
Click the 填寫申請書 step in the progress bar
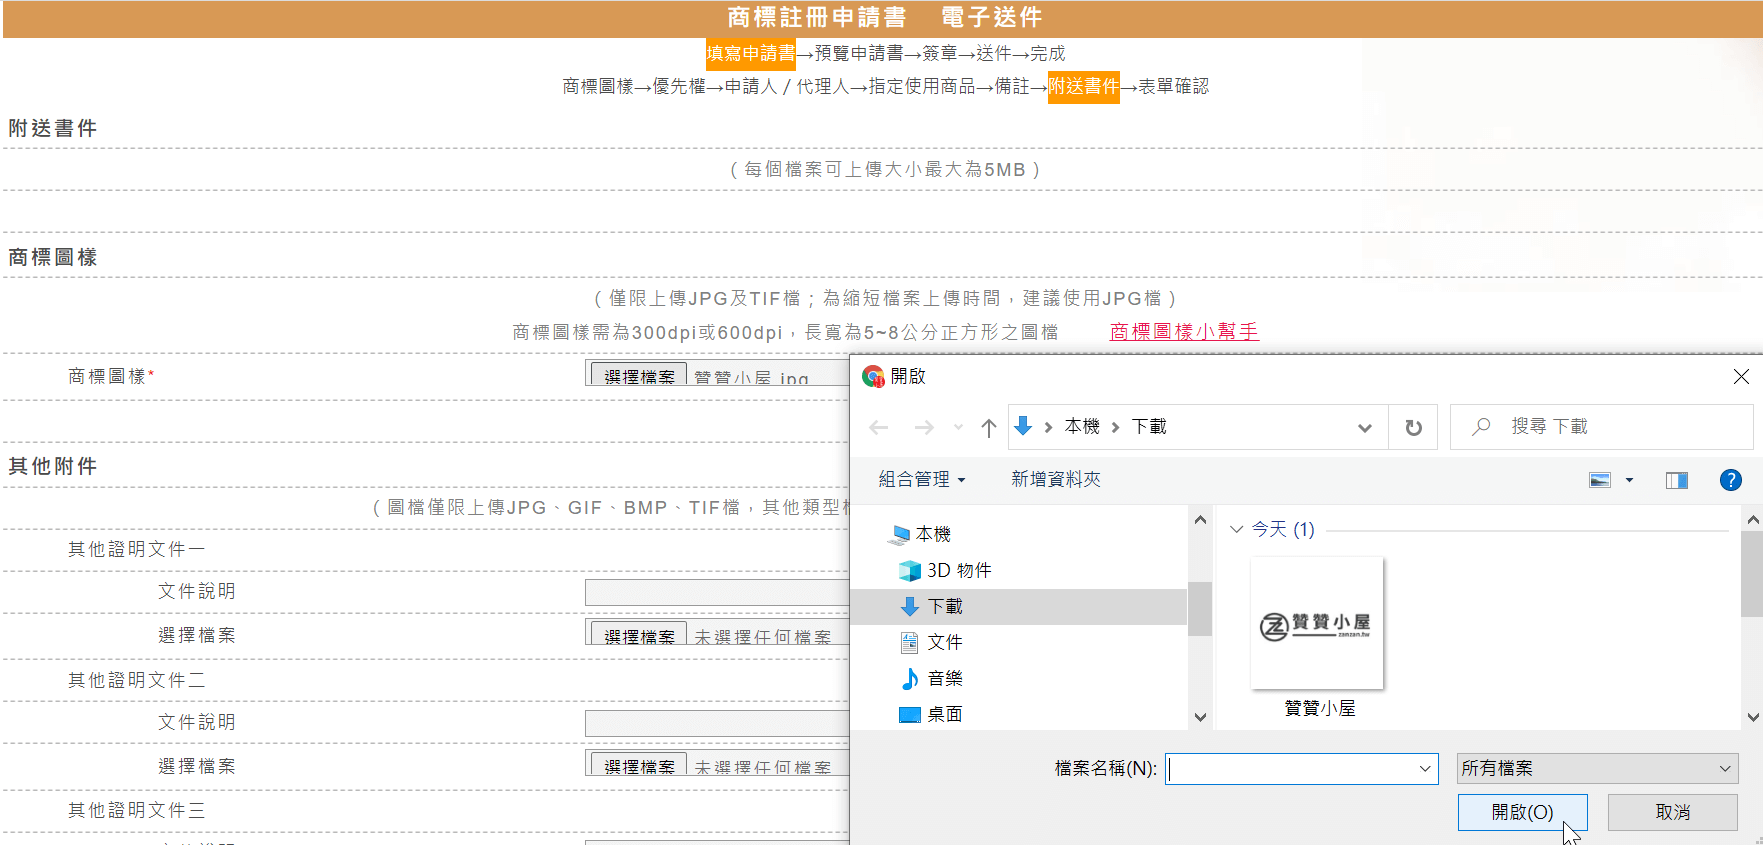click(x=750, y=53)
